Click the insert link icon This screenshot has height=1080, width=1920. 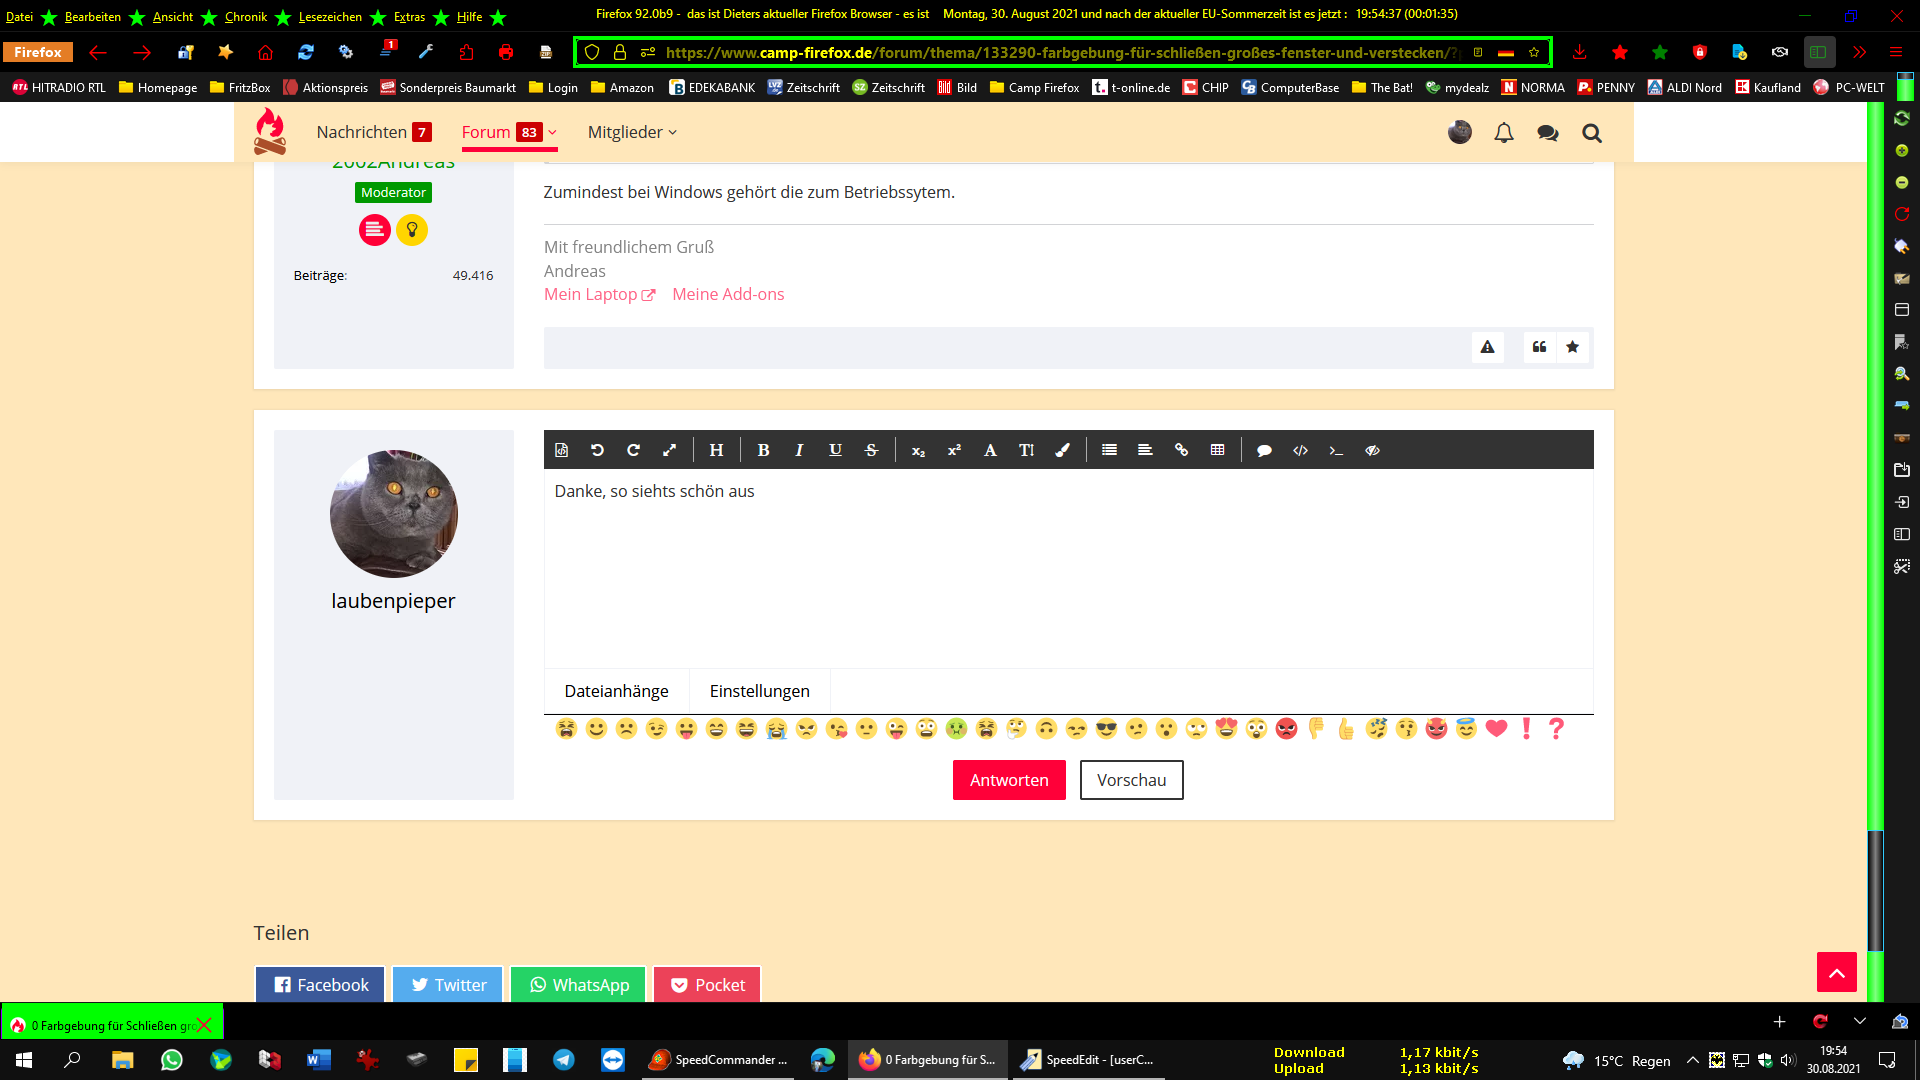pos(1181,450)
